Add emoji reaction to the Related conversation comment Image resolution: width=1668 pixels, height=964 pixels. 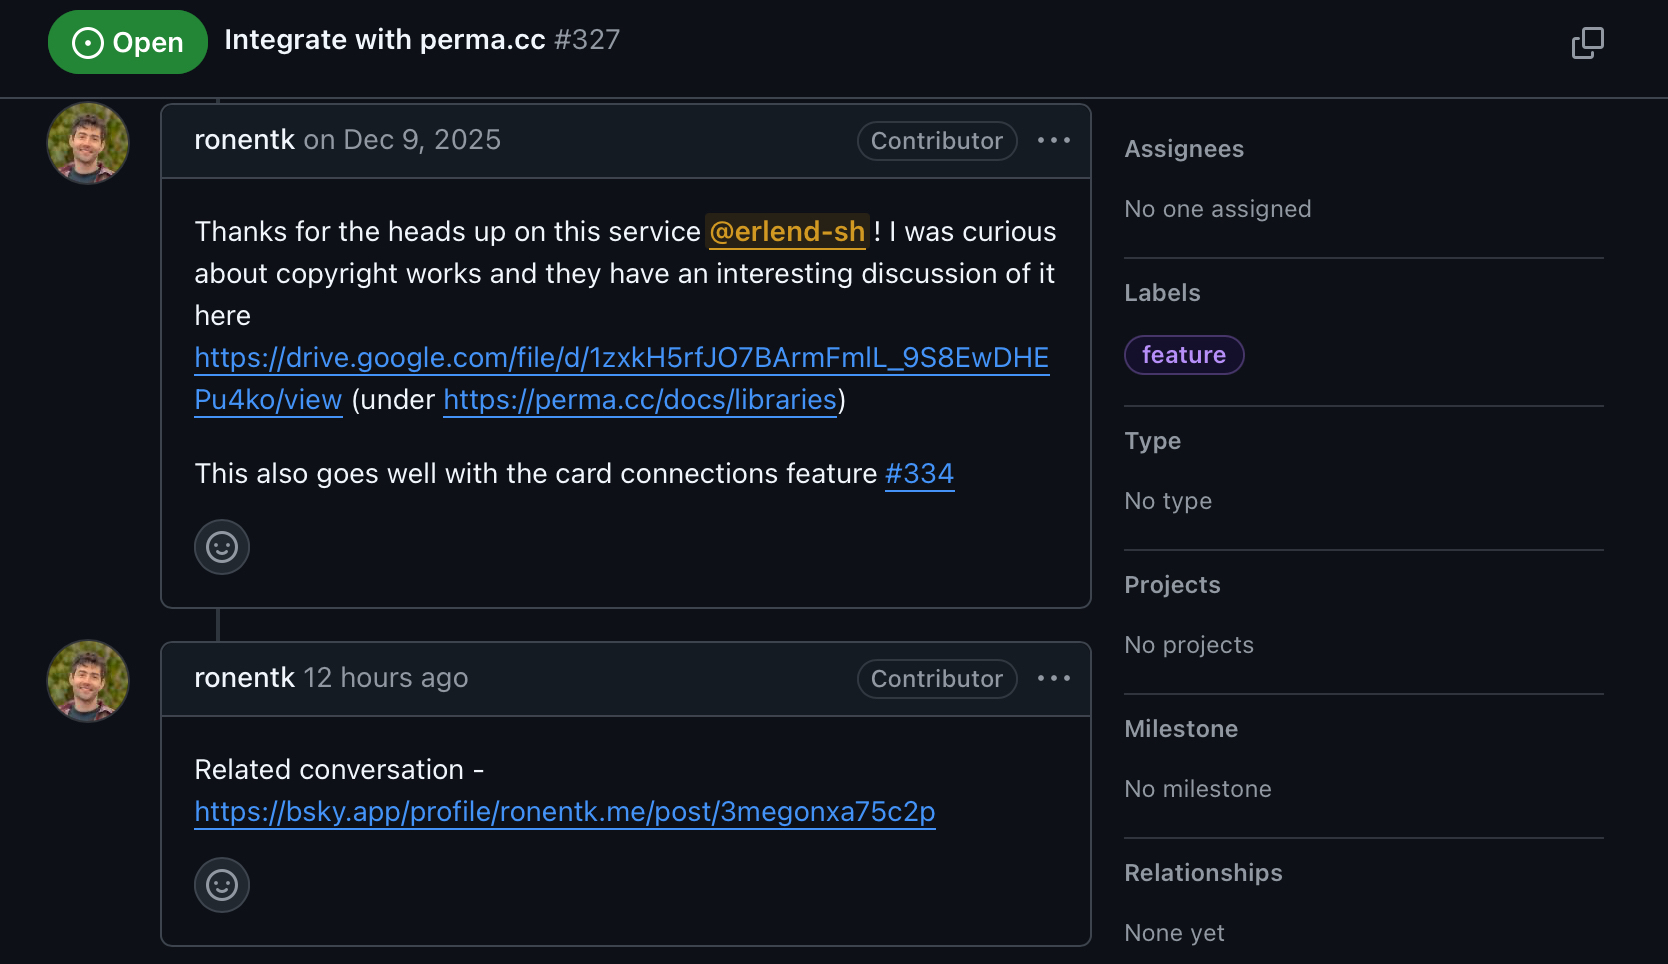[x=222, y=885]
